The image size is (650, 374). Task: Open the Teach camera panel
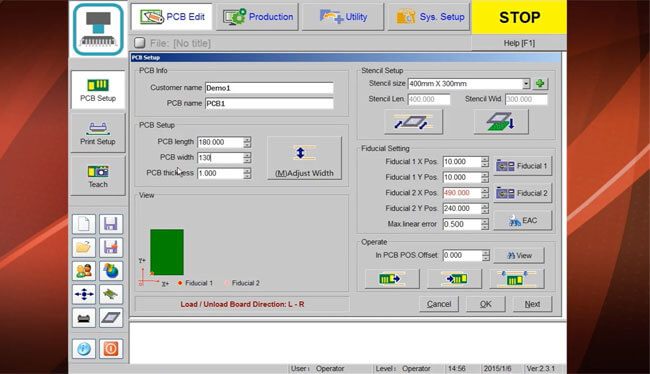click(98, 176)
